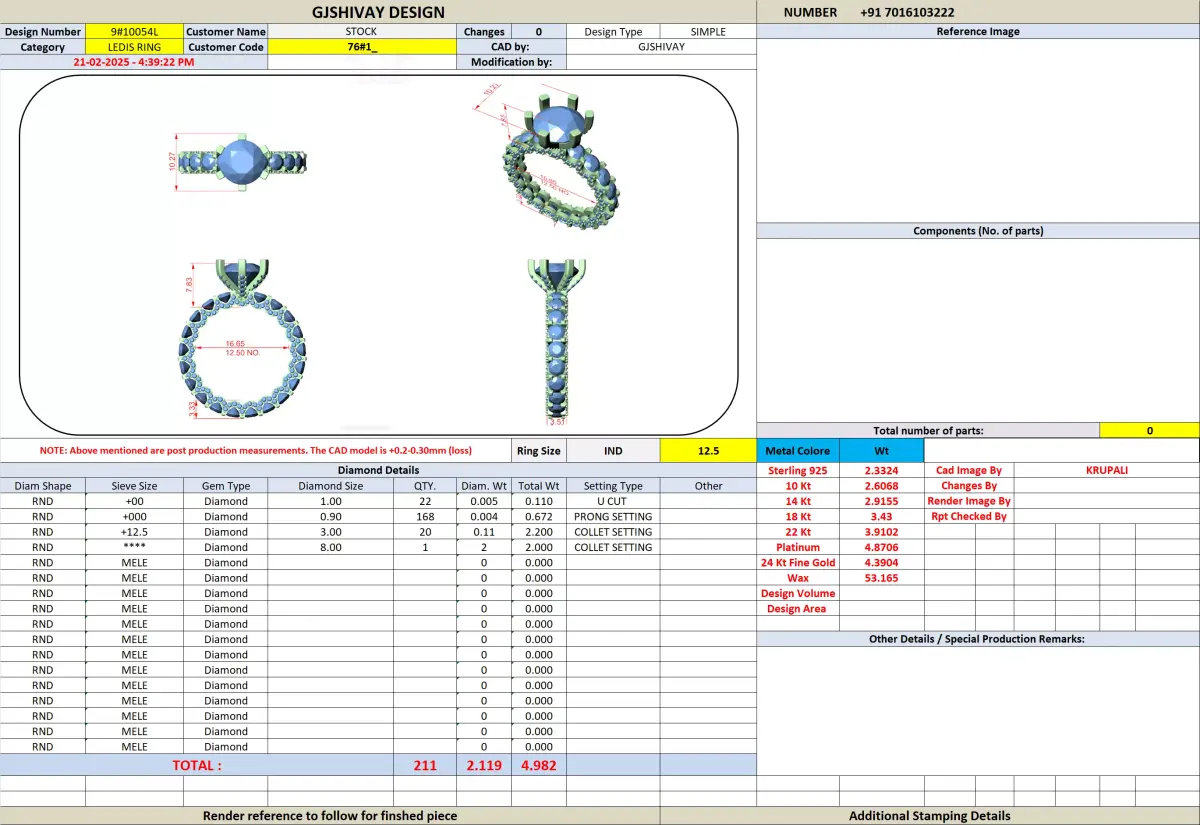Click the Sieve Size column header
Viewport: 1200px width, 825px height.
pos(134,486)
